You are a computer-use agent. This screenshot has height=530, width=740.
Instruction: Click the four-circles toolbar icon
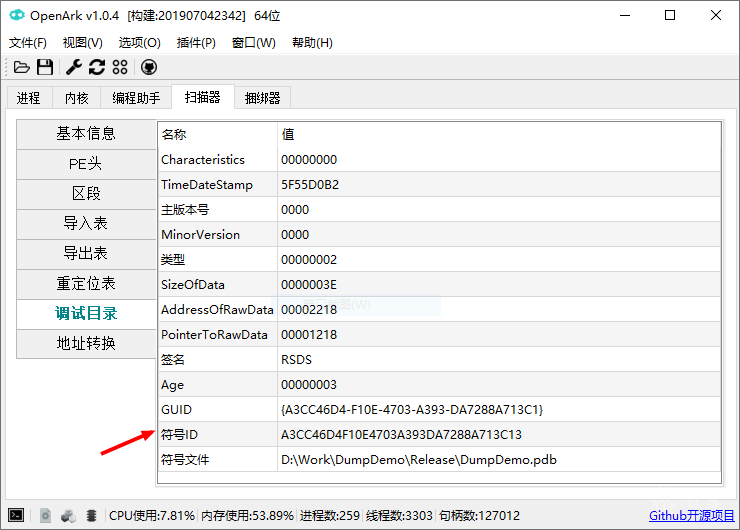[120, 67]
